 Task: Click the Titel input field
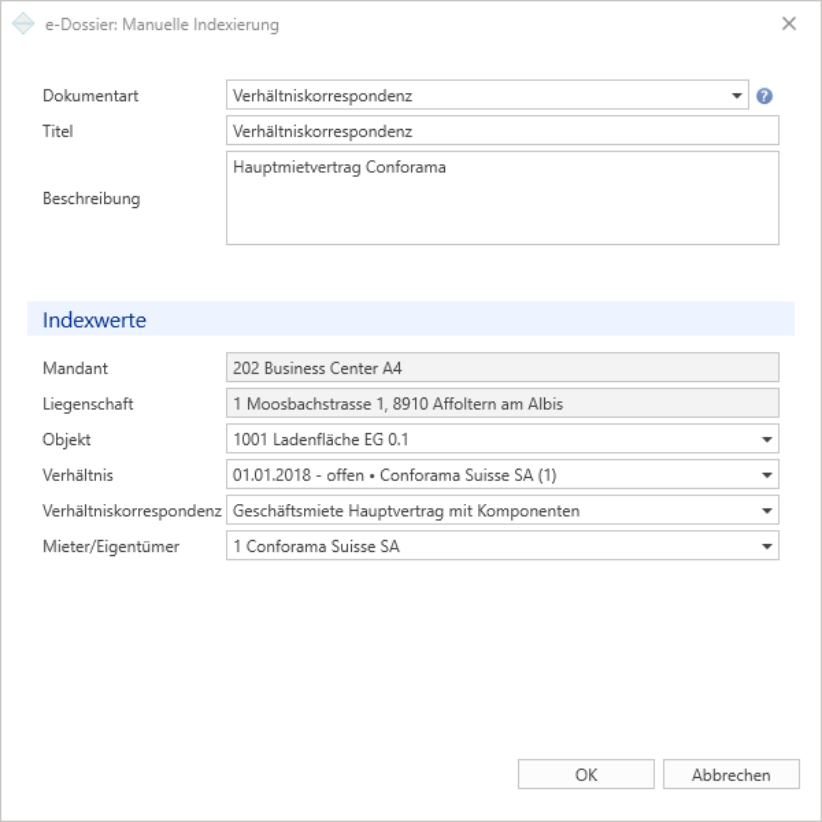click(502, 131)
